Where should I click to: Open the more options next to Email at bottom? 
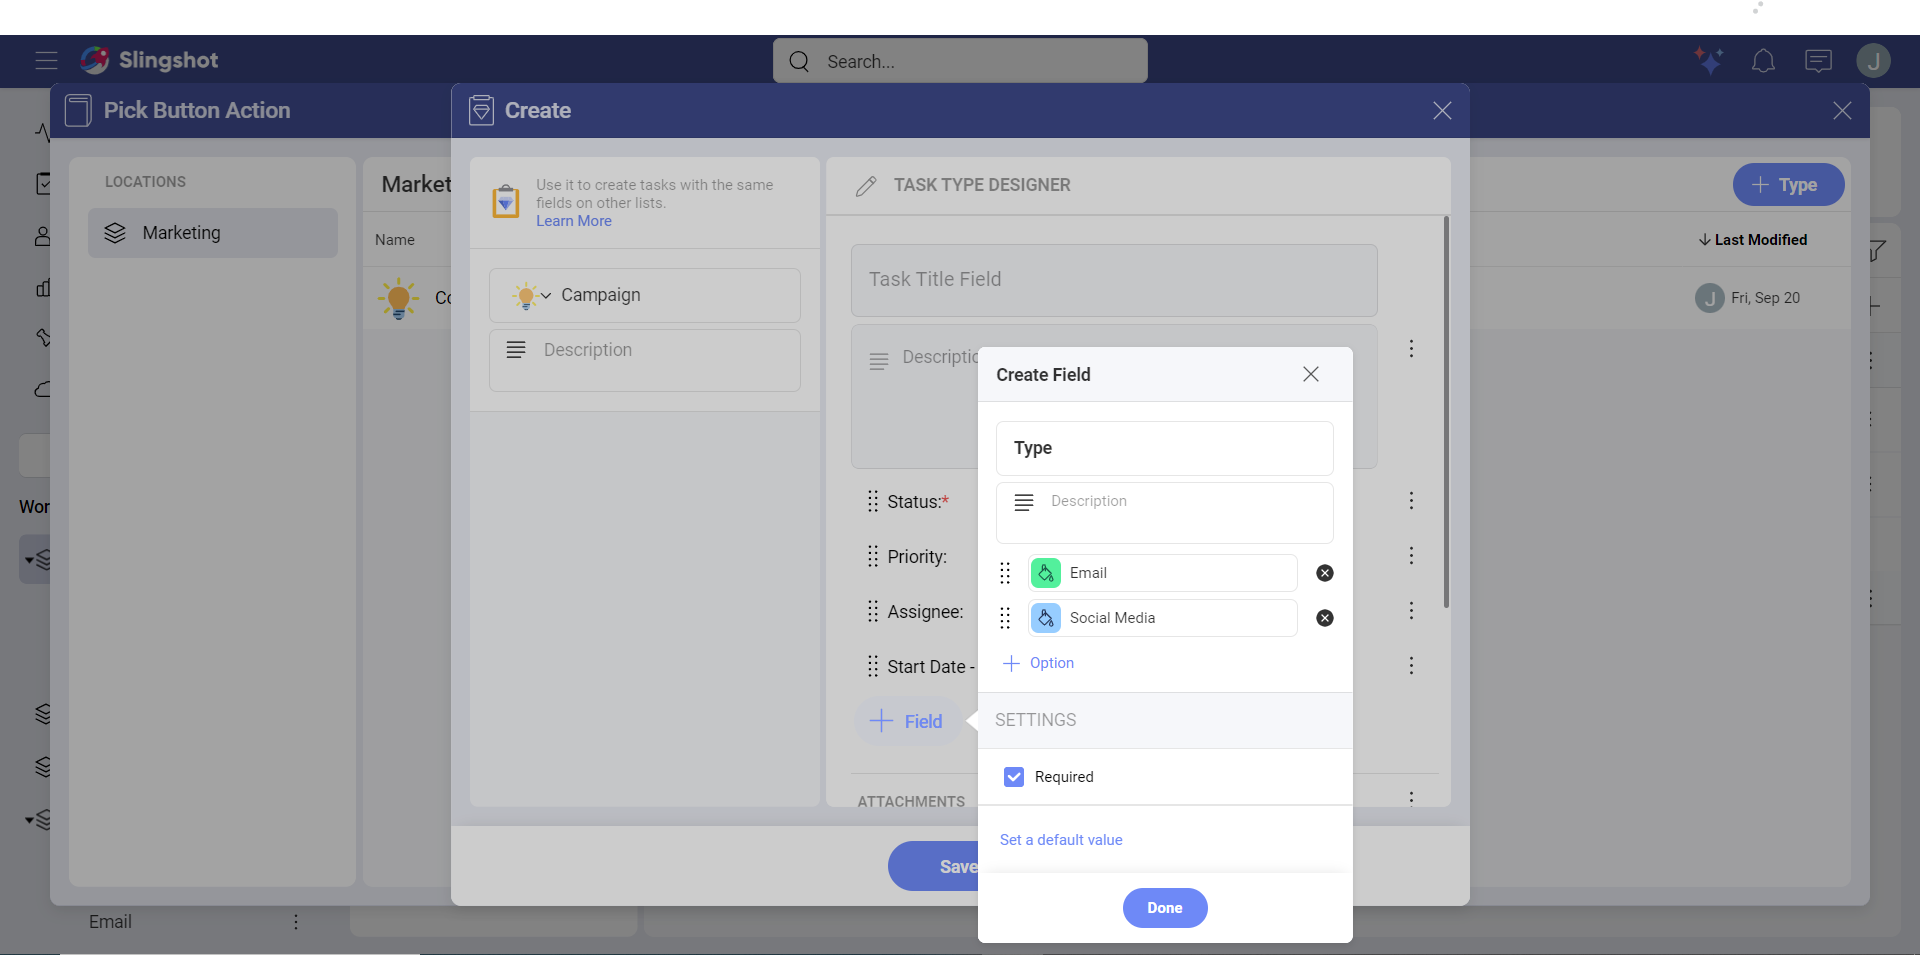click(x=295, y=921)
